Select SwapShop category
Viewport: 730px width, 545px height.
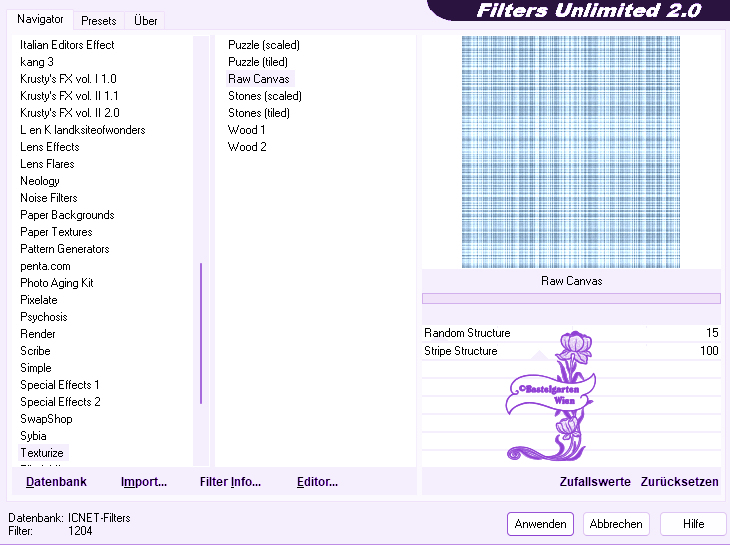pyautogui.click(x=46, y=419)
